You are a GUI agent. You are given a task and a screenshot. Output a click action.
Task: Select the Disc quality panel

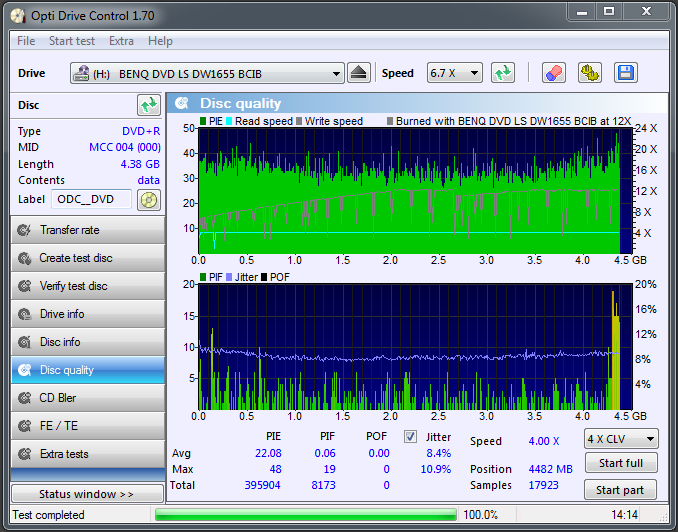88,370
